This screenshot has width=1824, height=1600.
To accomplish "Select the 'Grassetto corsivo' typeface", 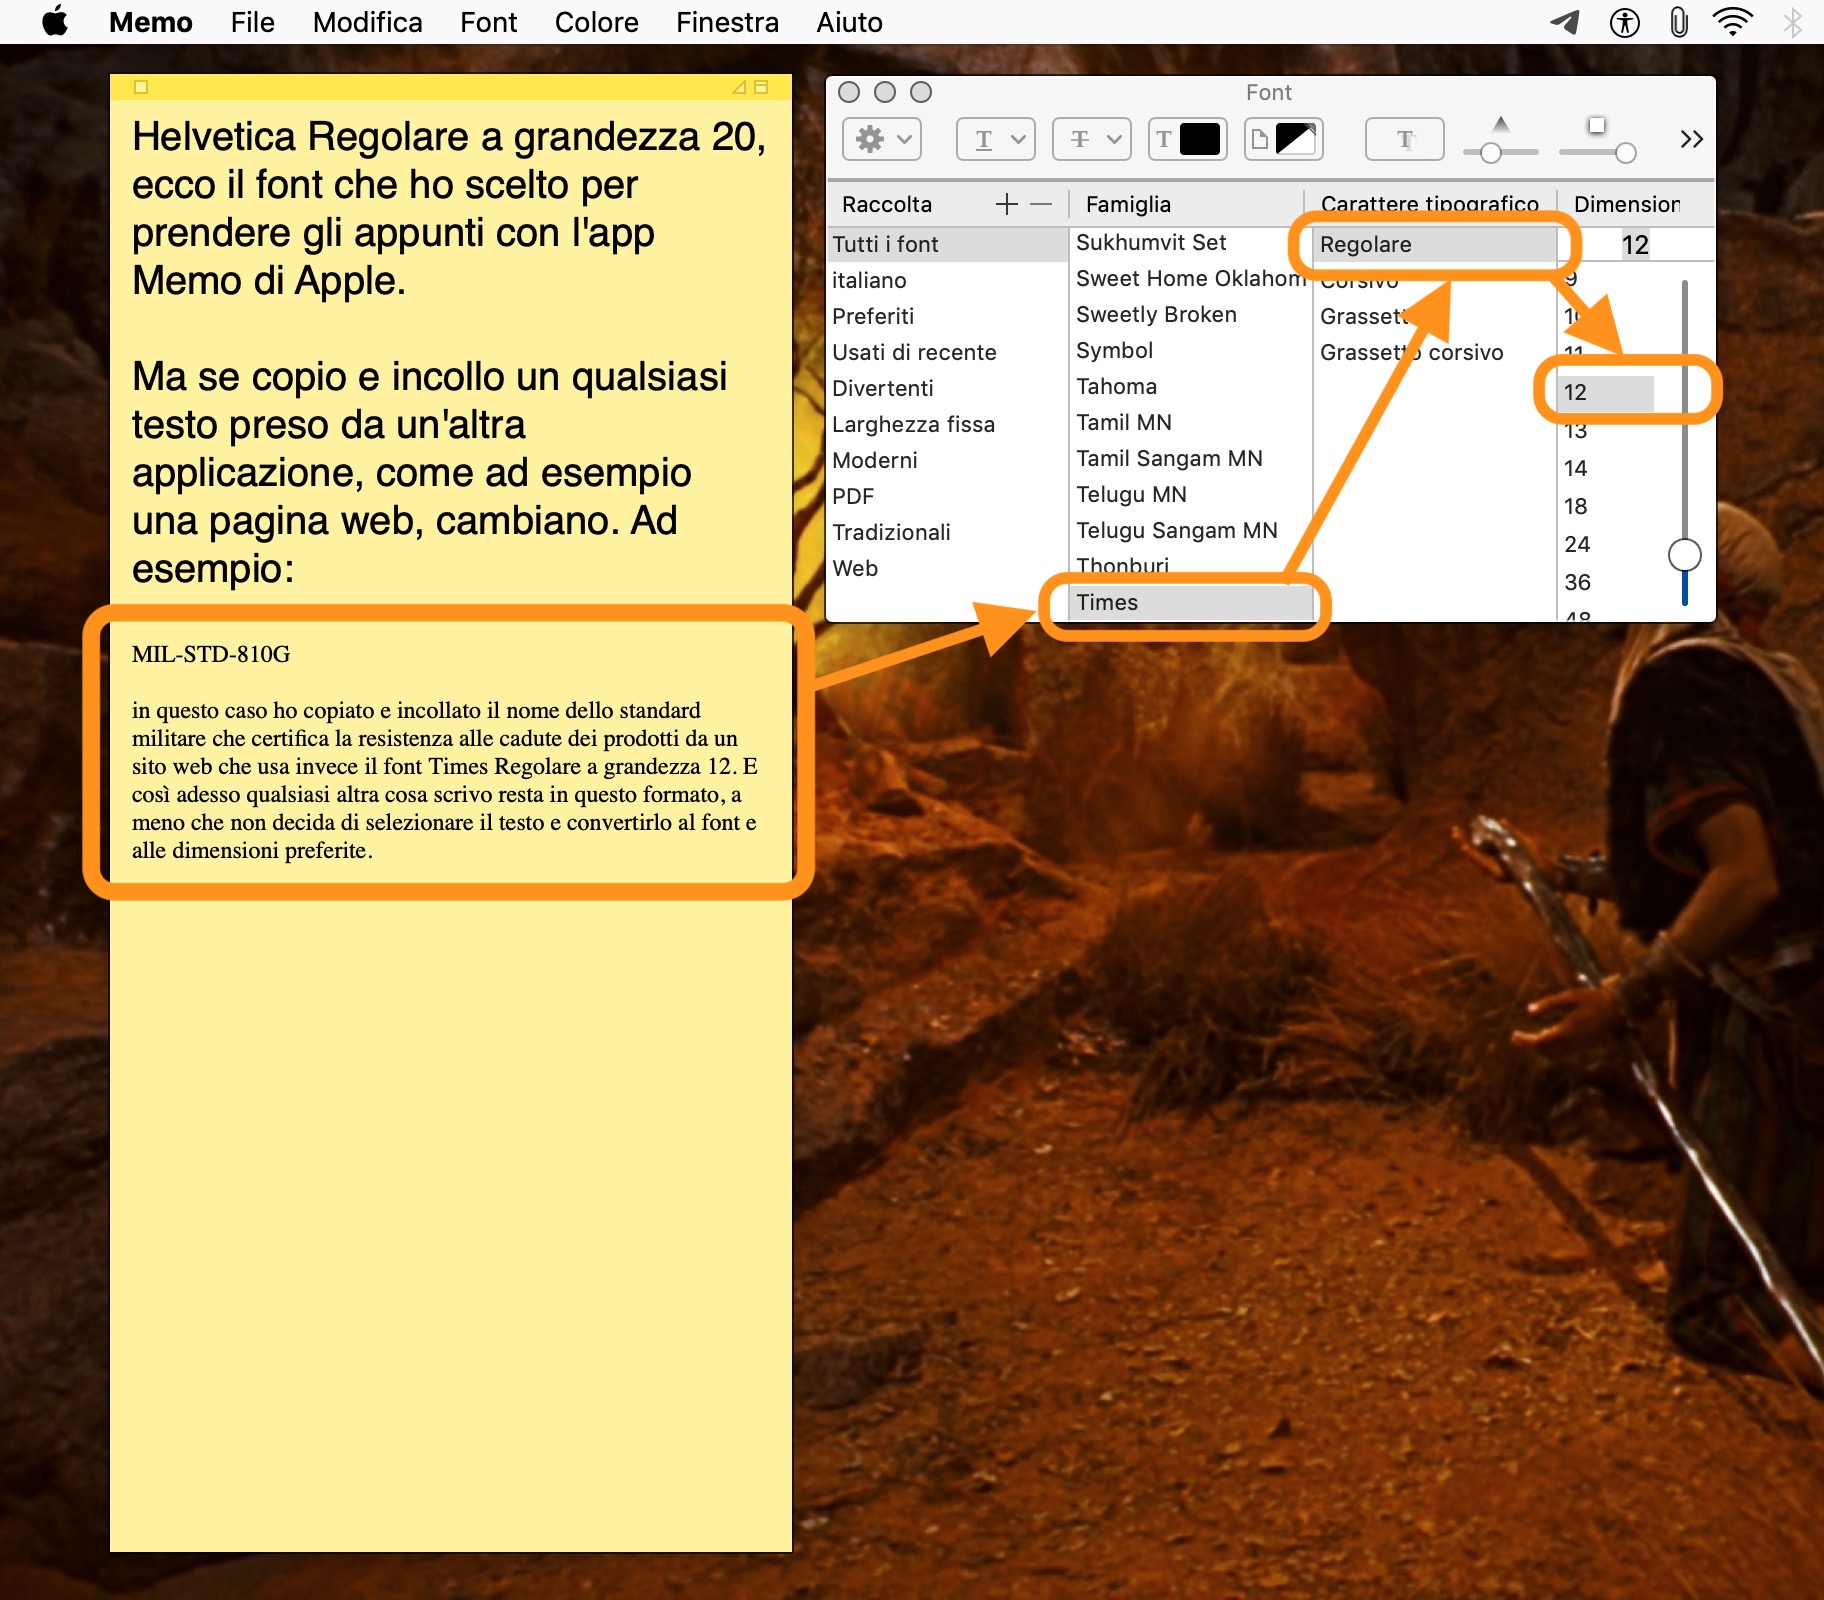I will (x=1435, y=352).
